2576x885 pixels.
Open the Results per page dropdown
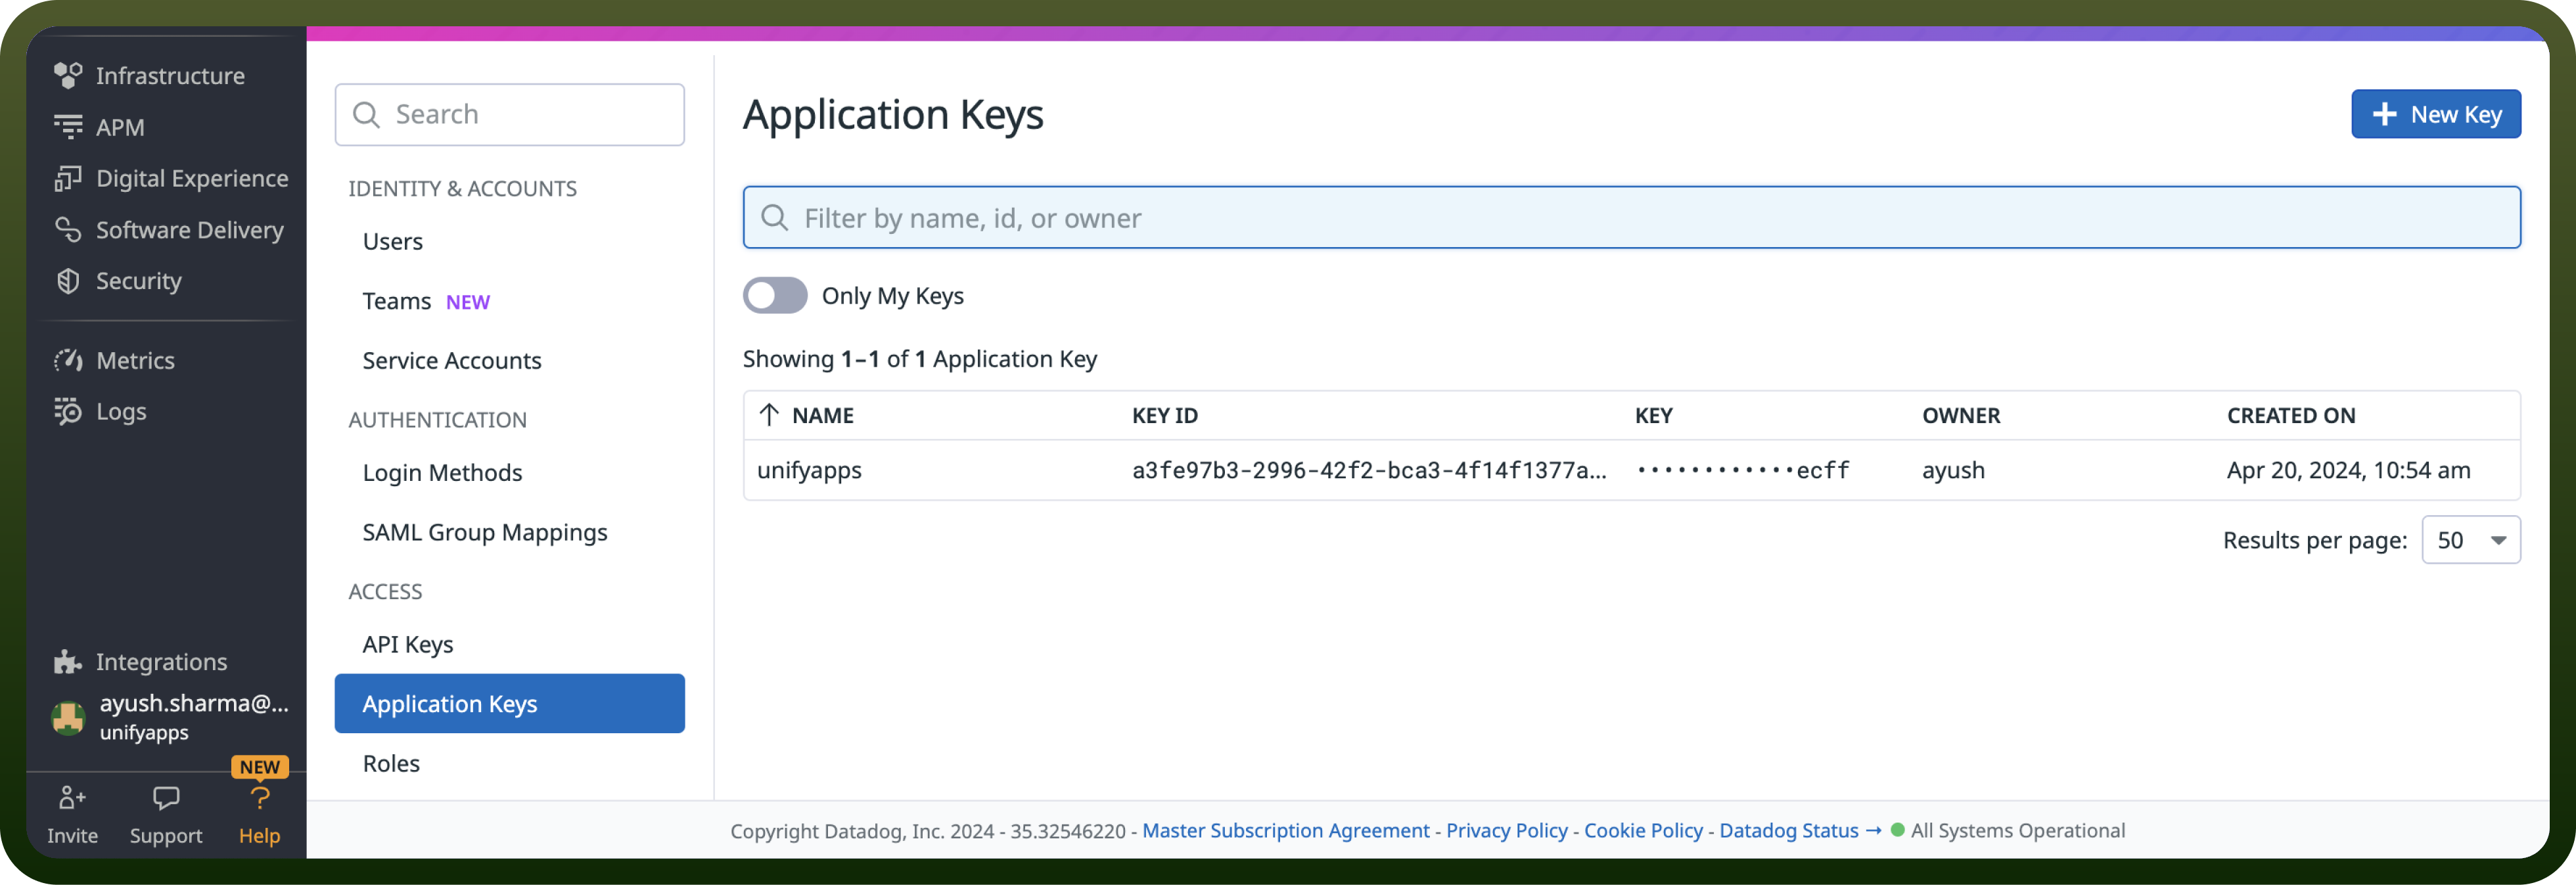[2471, 540]
